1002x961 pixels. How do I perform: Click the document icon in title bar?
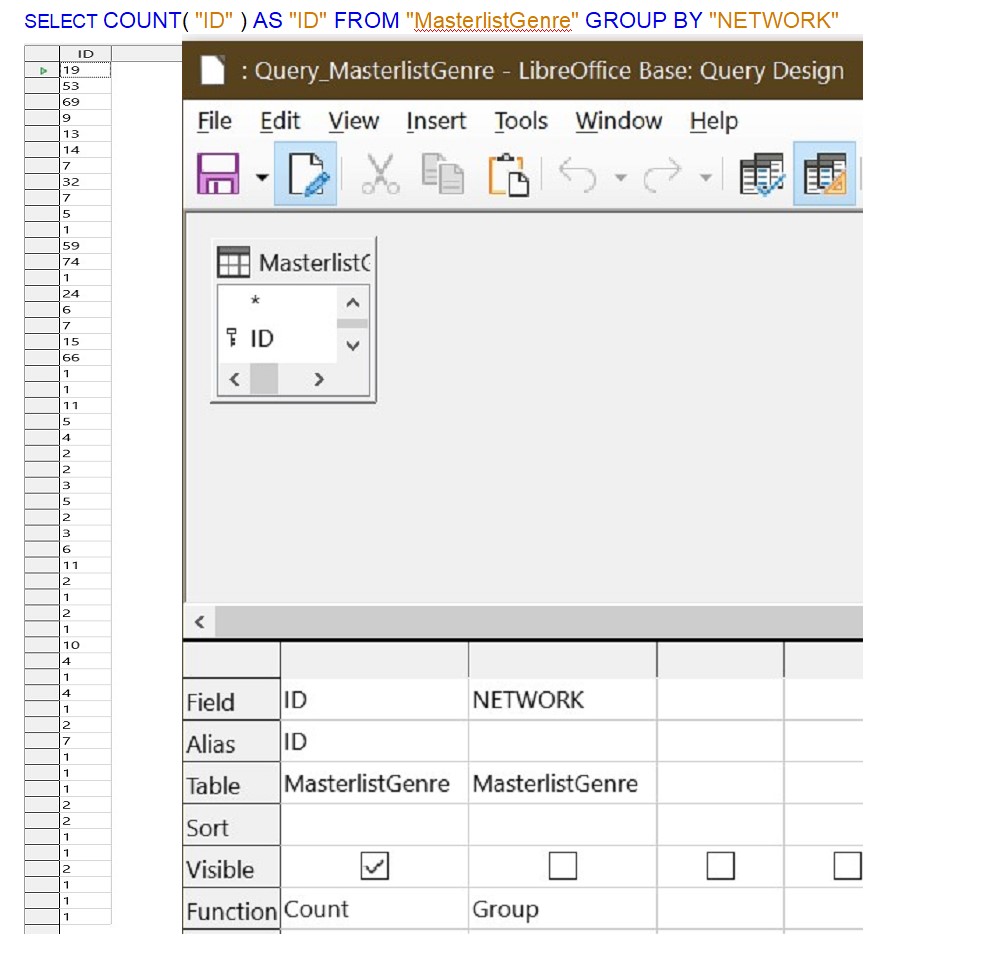click(213, 70)
